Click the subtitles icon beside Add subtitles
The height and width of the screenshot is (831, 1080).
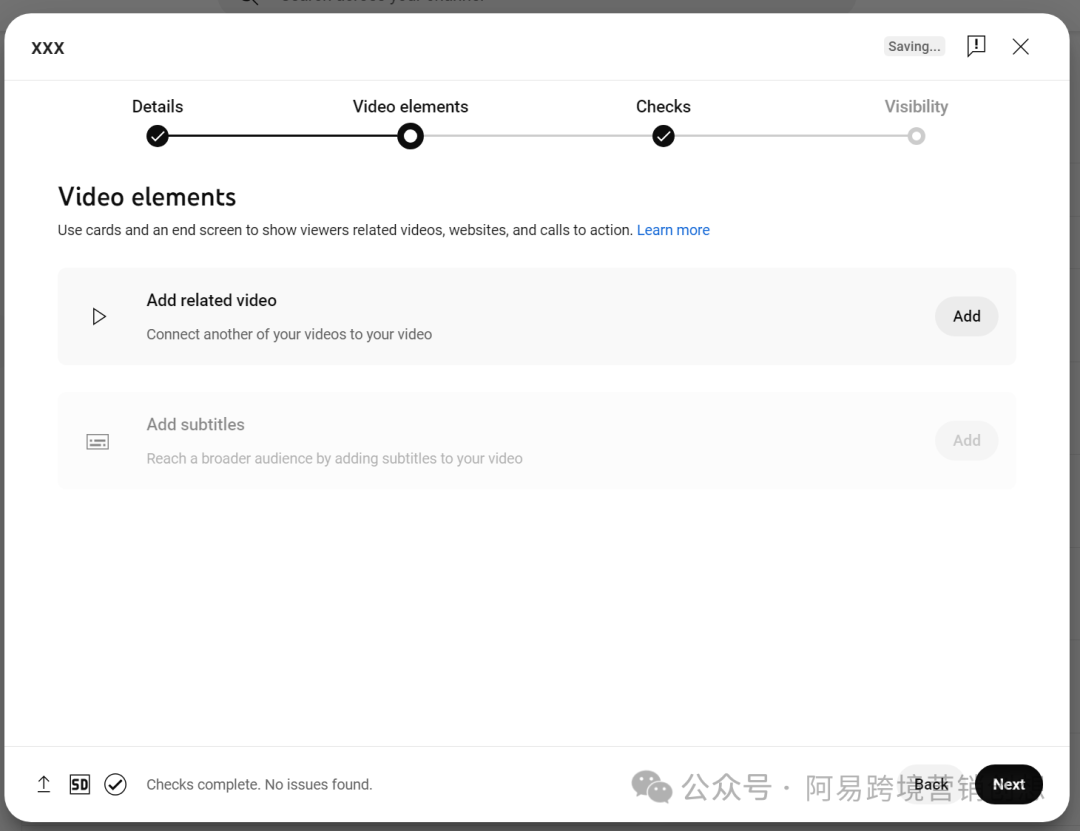tap(98, 442)
